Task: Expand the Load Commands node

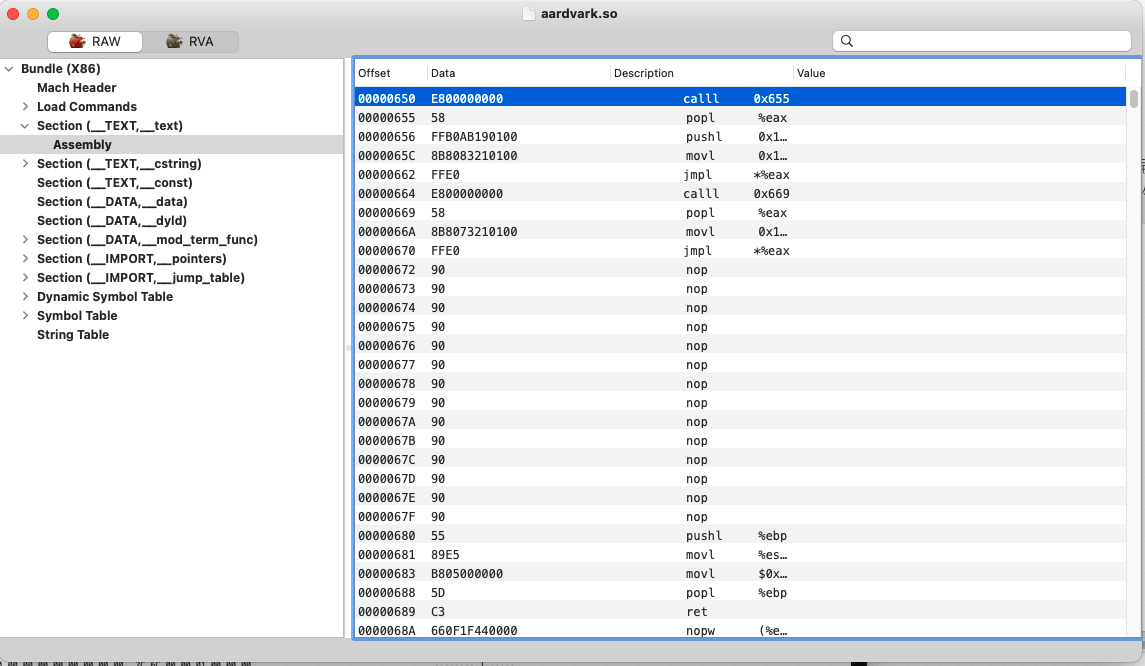Action: click(25, 107)
